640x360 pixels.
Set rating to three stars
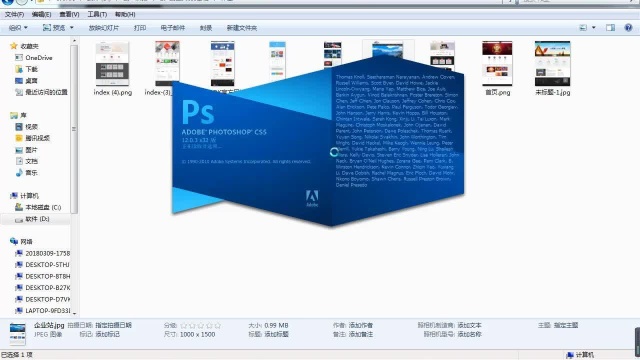point(200,325)
